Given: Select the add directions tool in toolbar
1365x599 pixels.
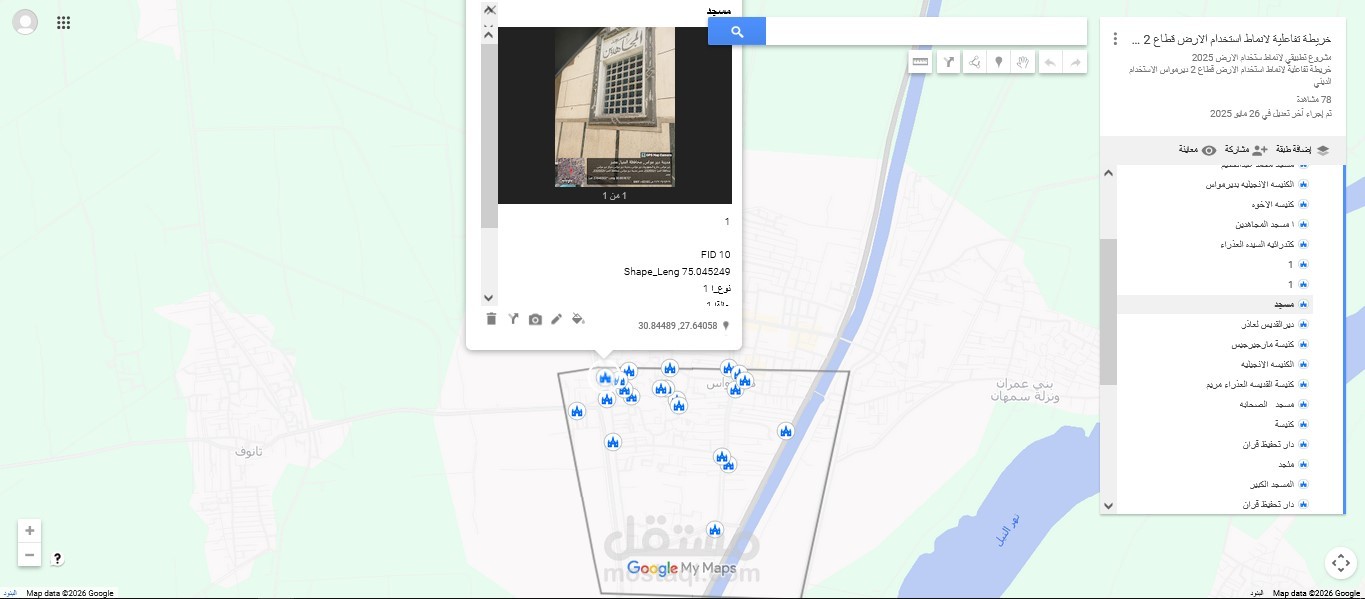Looking at the screenshot, I should pyautogui.click(x=947, y=62).
